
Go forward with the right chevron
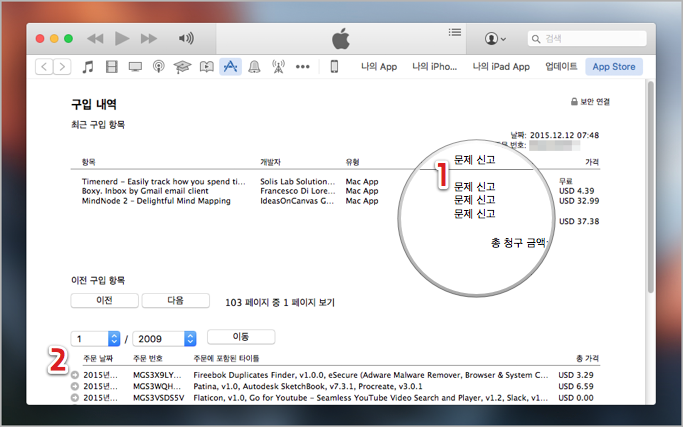(62, 67)
